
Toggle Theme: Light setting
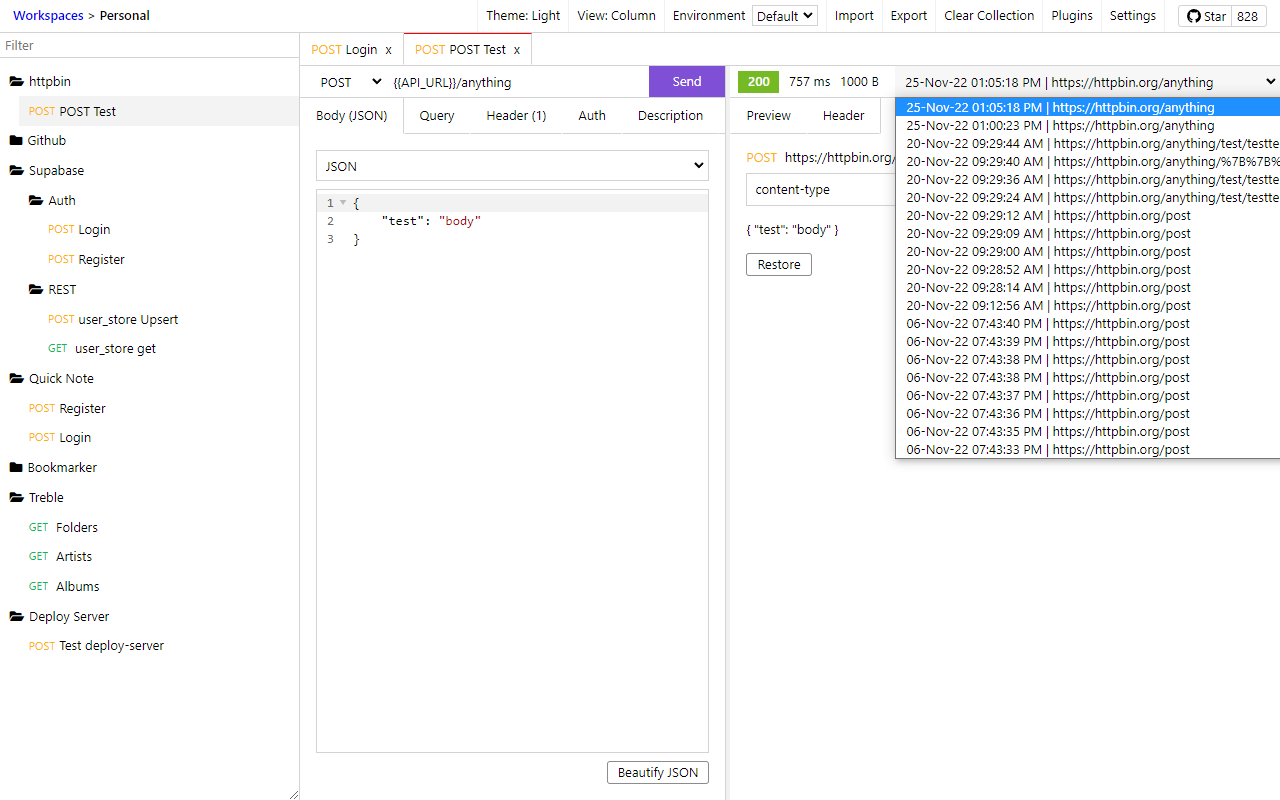pyautogui.click(x=523, y=16)
